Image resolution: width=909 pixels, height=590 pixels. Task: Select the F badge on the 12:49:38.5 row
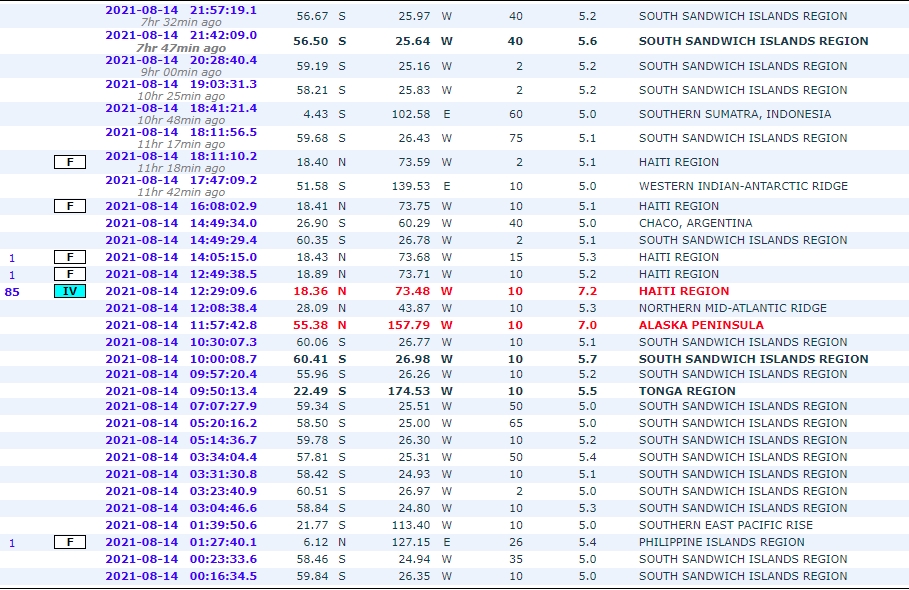pyautogui.click(x=70, y=274)
